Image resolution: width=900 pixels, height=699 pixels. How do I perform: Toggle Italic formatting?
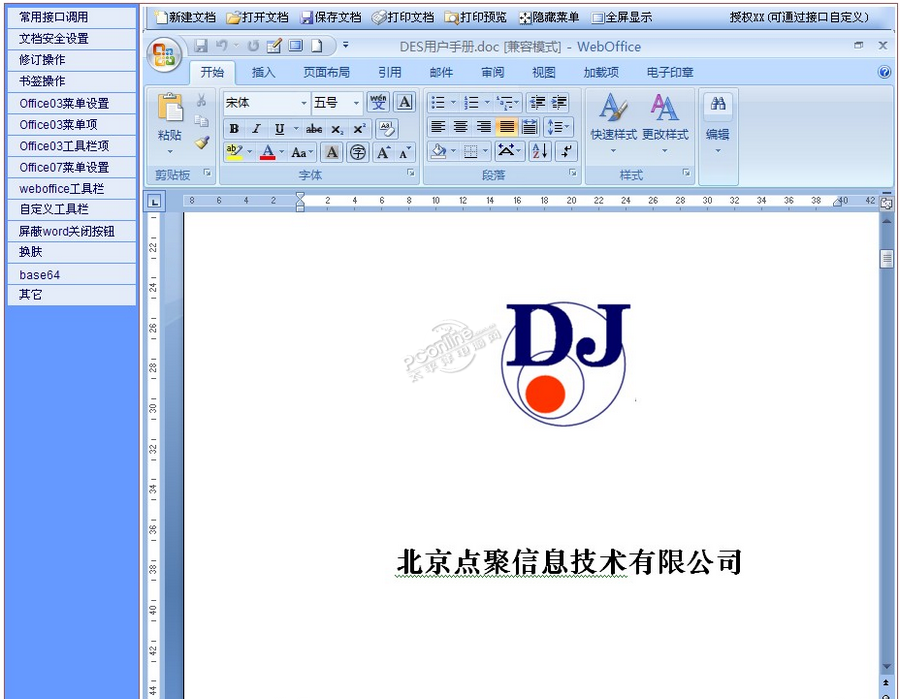pos(256,129)
